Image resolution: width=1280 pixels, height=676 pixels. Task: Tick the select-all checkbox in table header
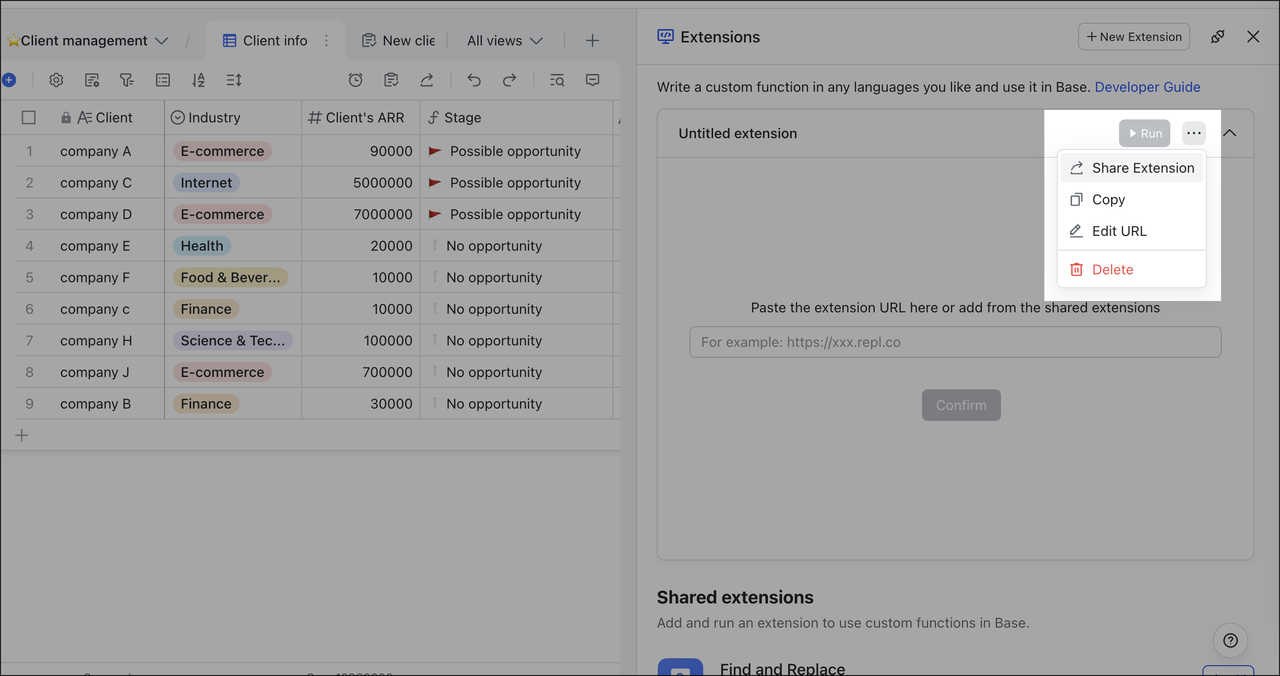pyautogui.click(x=28, y=118)
